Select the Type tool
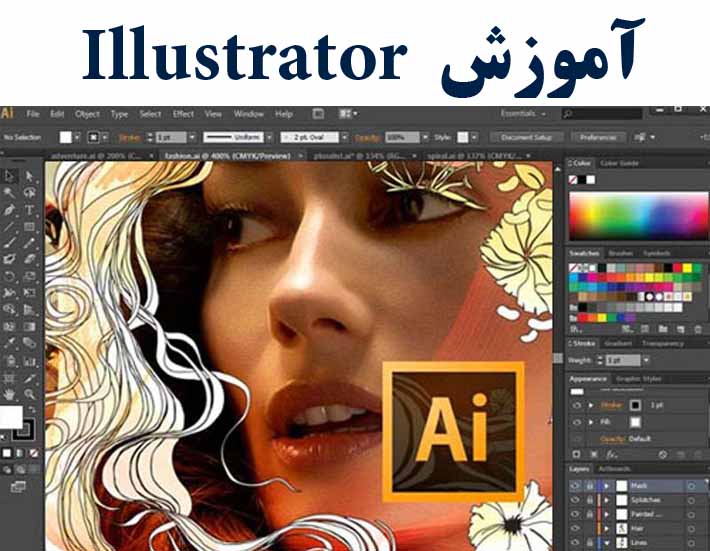710x551 pixels. pyautogui.click(x=29, y=210)
